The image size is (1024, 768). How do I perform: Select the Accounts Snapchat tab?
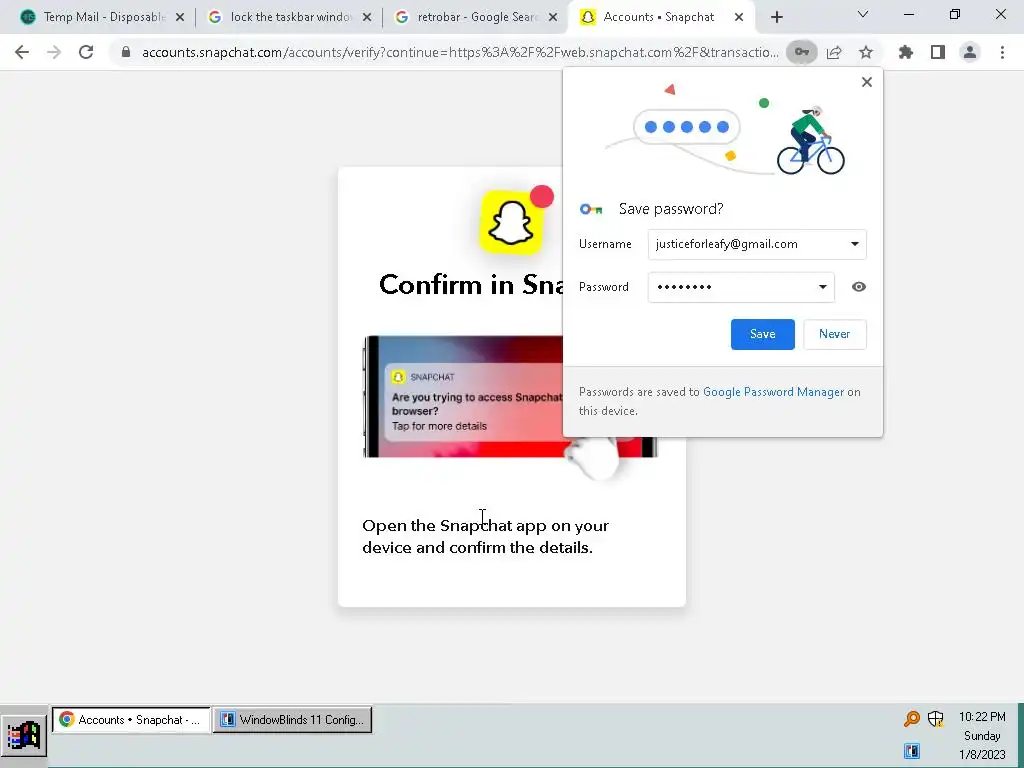click(660, 17)
